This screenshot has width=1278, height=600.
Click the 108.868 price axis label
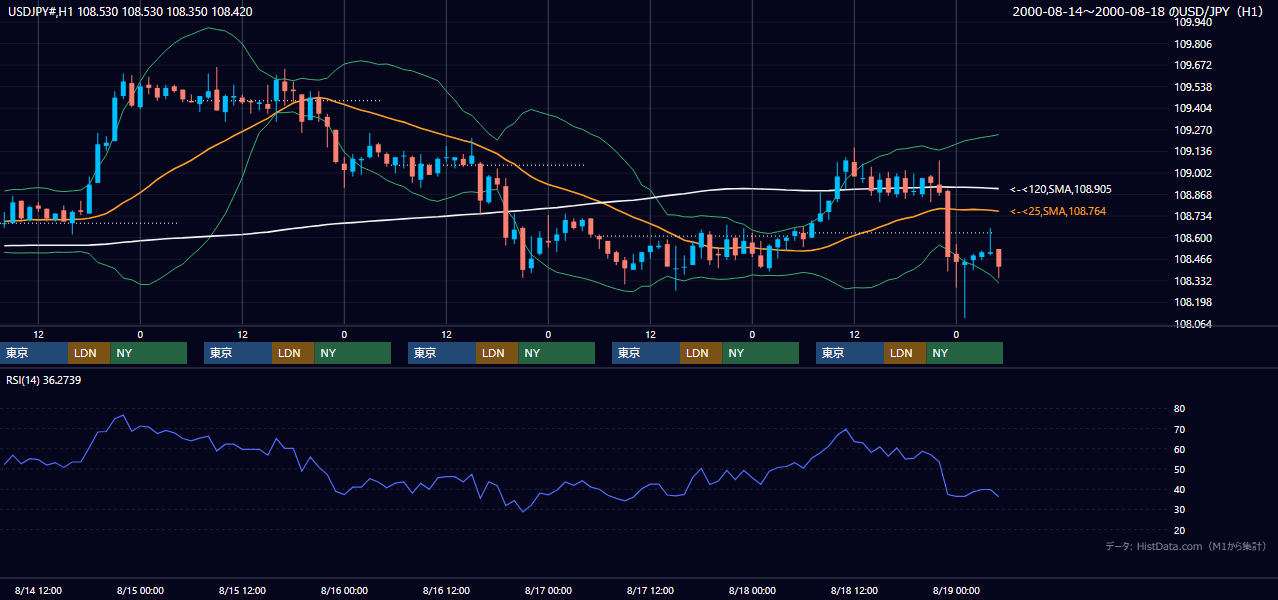1194,195
